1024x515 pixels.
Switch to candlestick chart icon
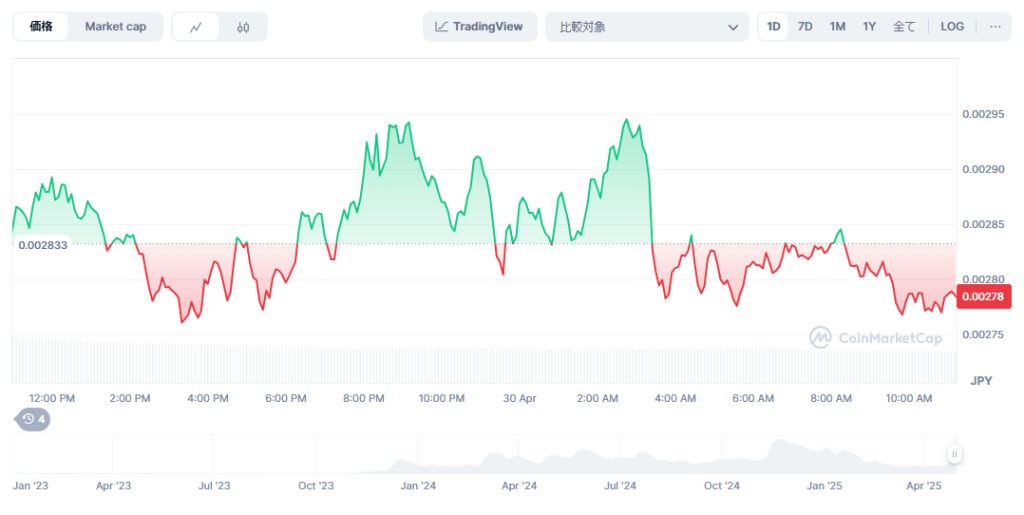(243, 27)
